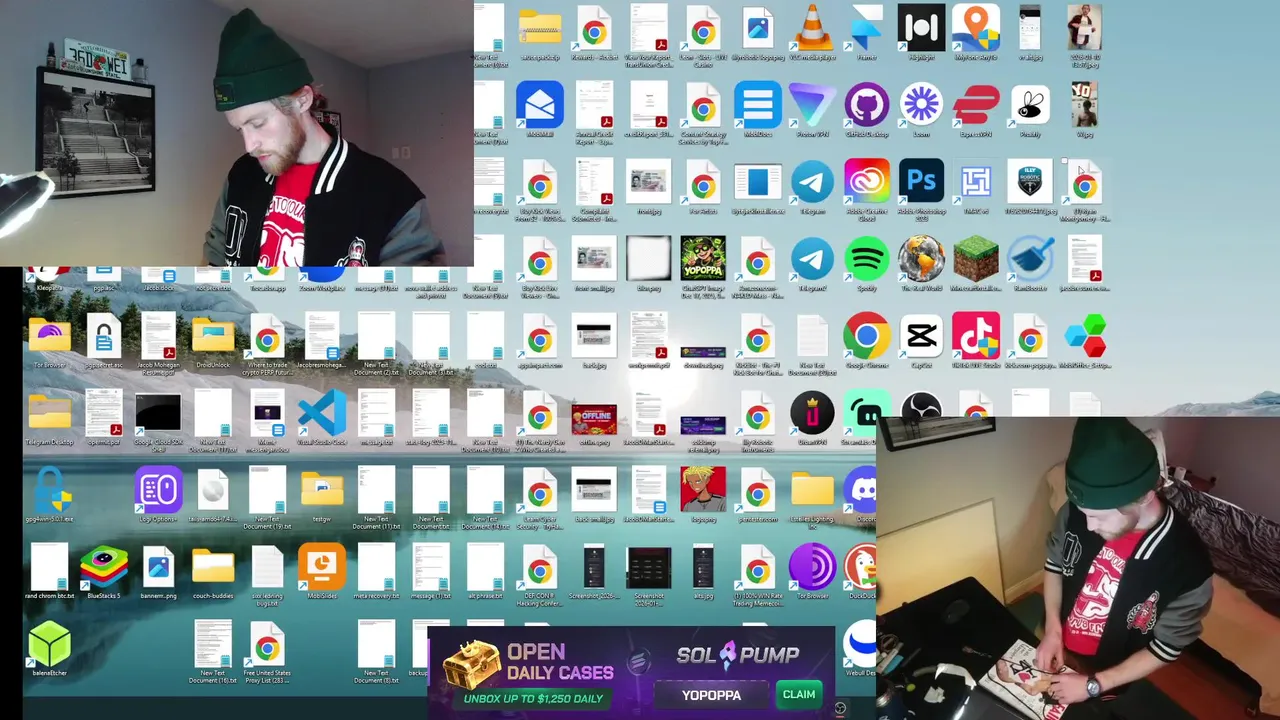The height and width of the screenshot is (720, 1280).
Task: Launch the Google Chrome desktop shortcut
Action: tap(867, 337)
